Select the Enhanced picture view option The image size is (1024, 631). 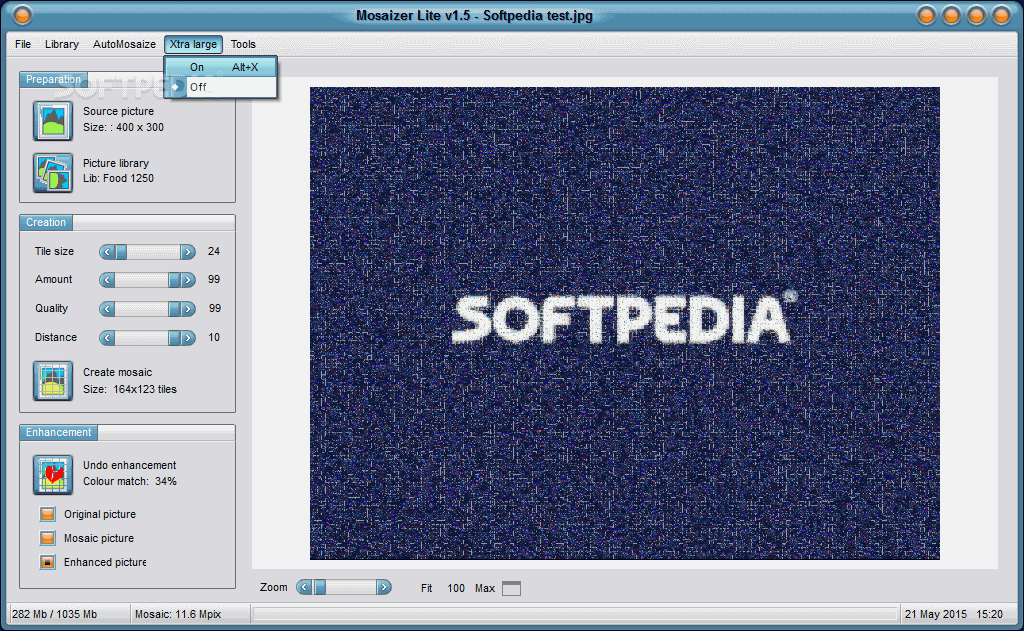[x=48, y=562]
